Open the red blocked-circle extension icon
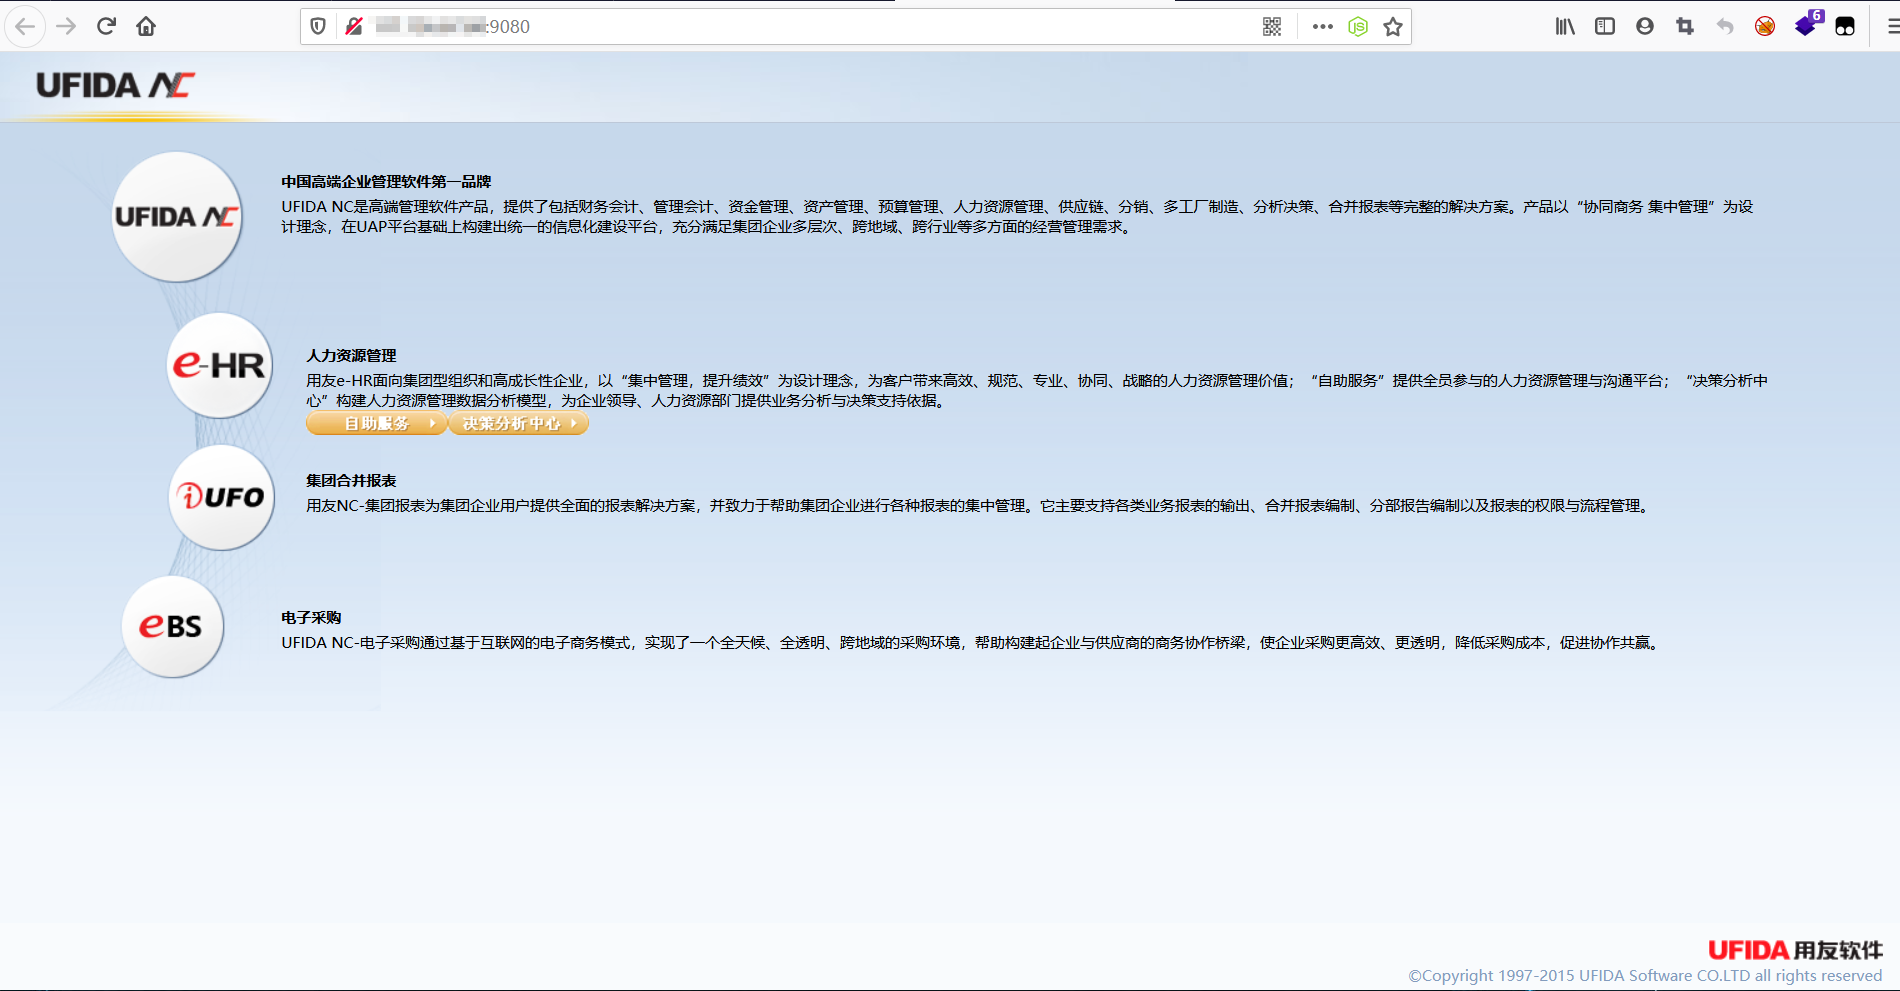This screenshot has height=991, width=1900. [1765, 27]
